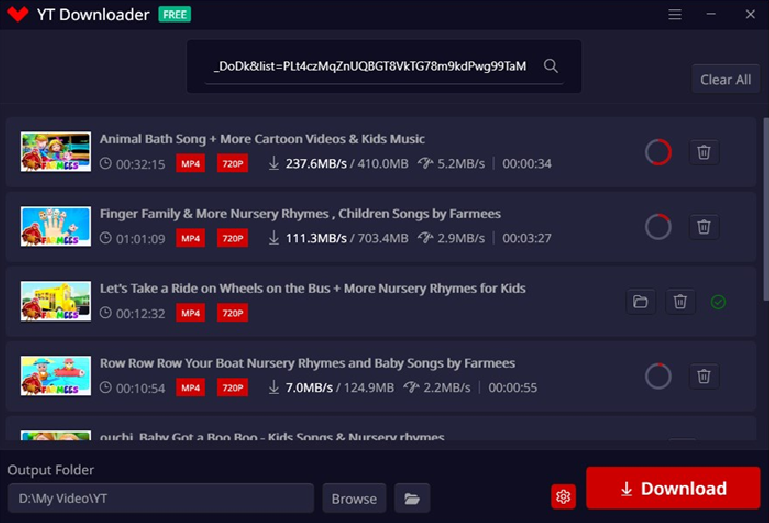Click the list's vertical scrollbar
The height and width of the screenshot is (523, 769).
point(766,209)
